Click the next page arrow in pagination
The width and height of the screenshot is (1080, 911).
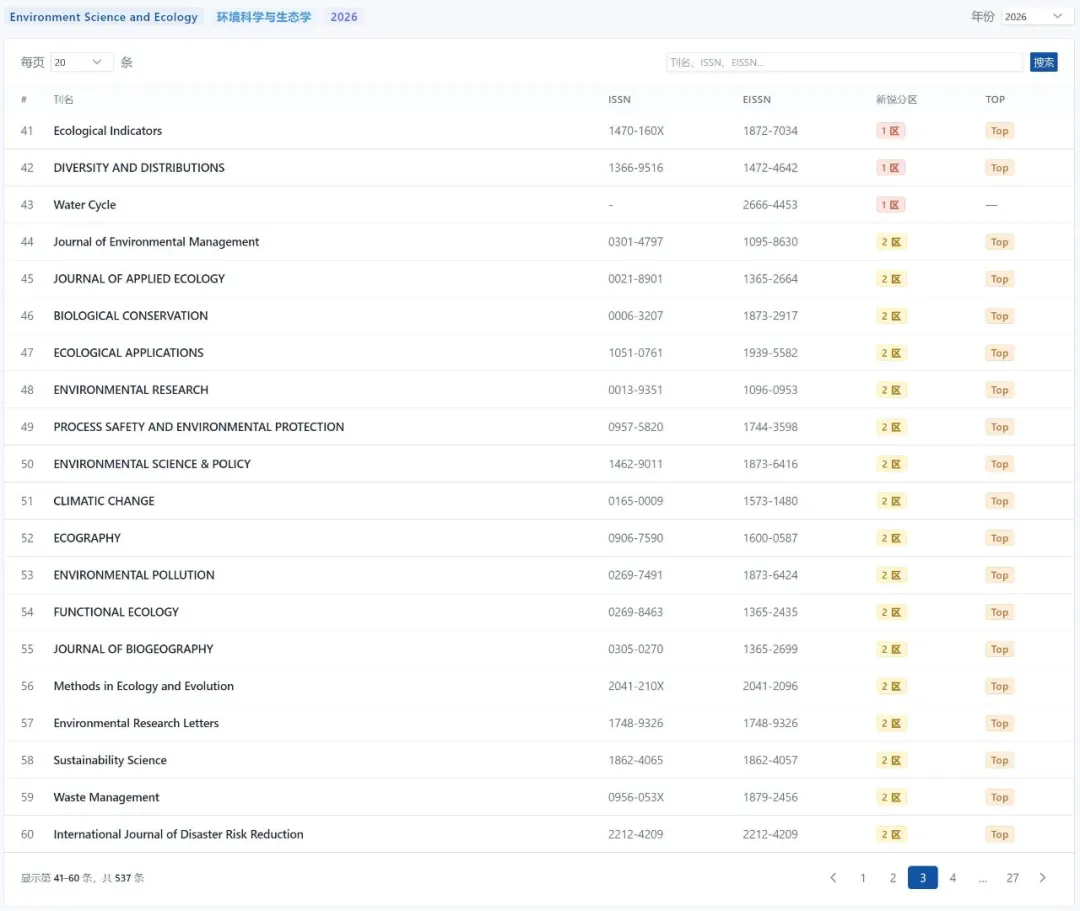[x=1042, y=878]
